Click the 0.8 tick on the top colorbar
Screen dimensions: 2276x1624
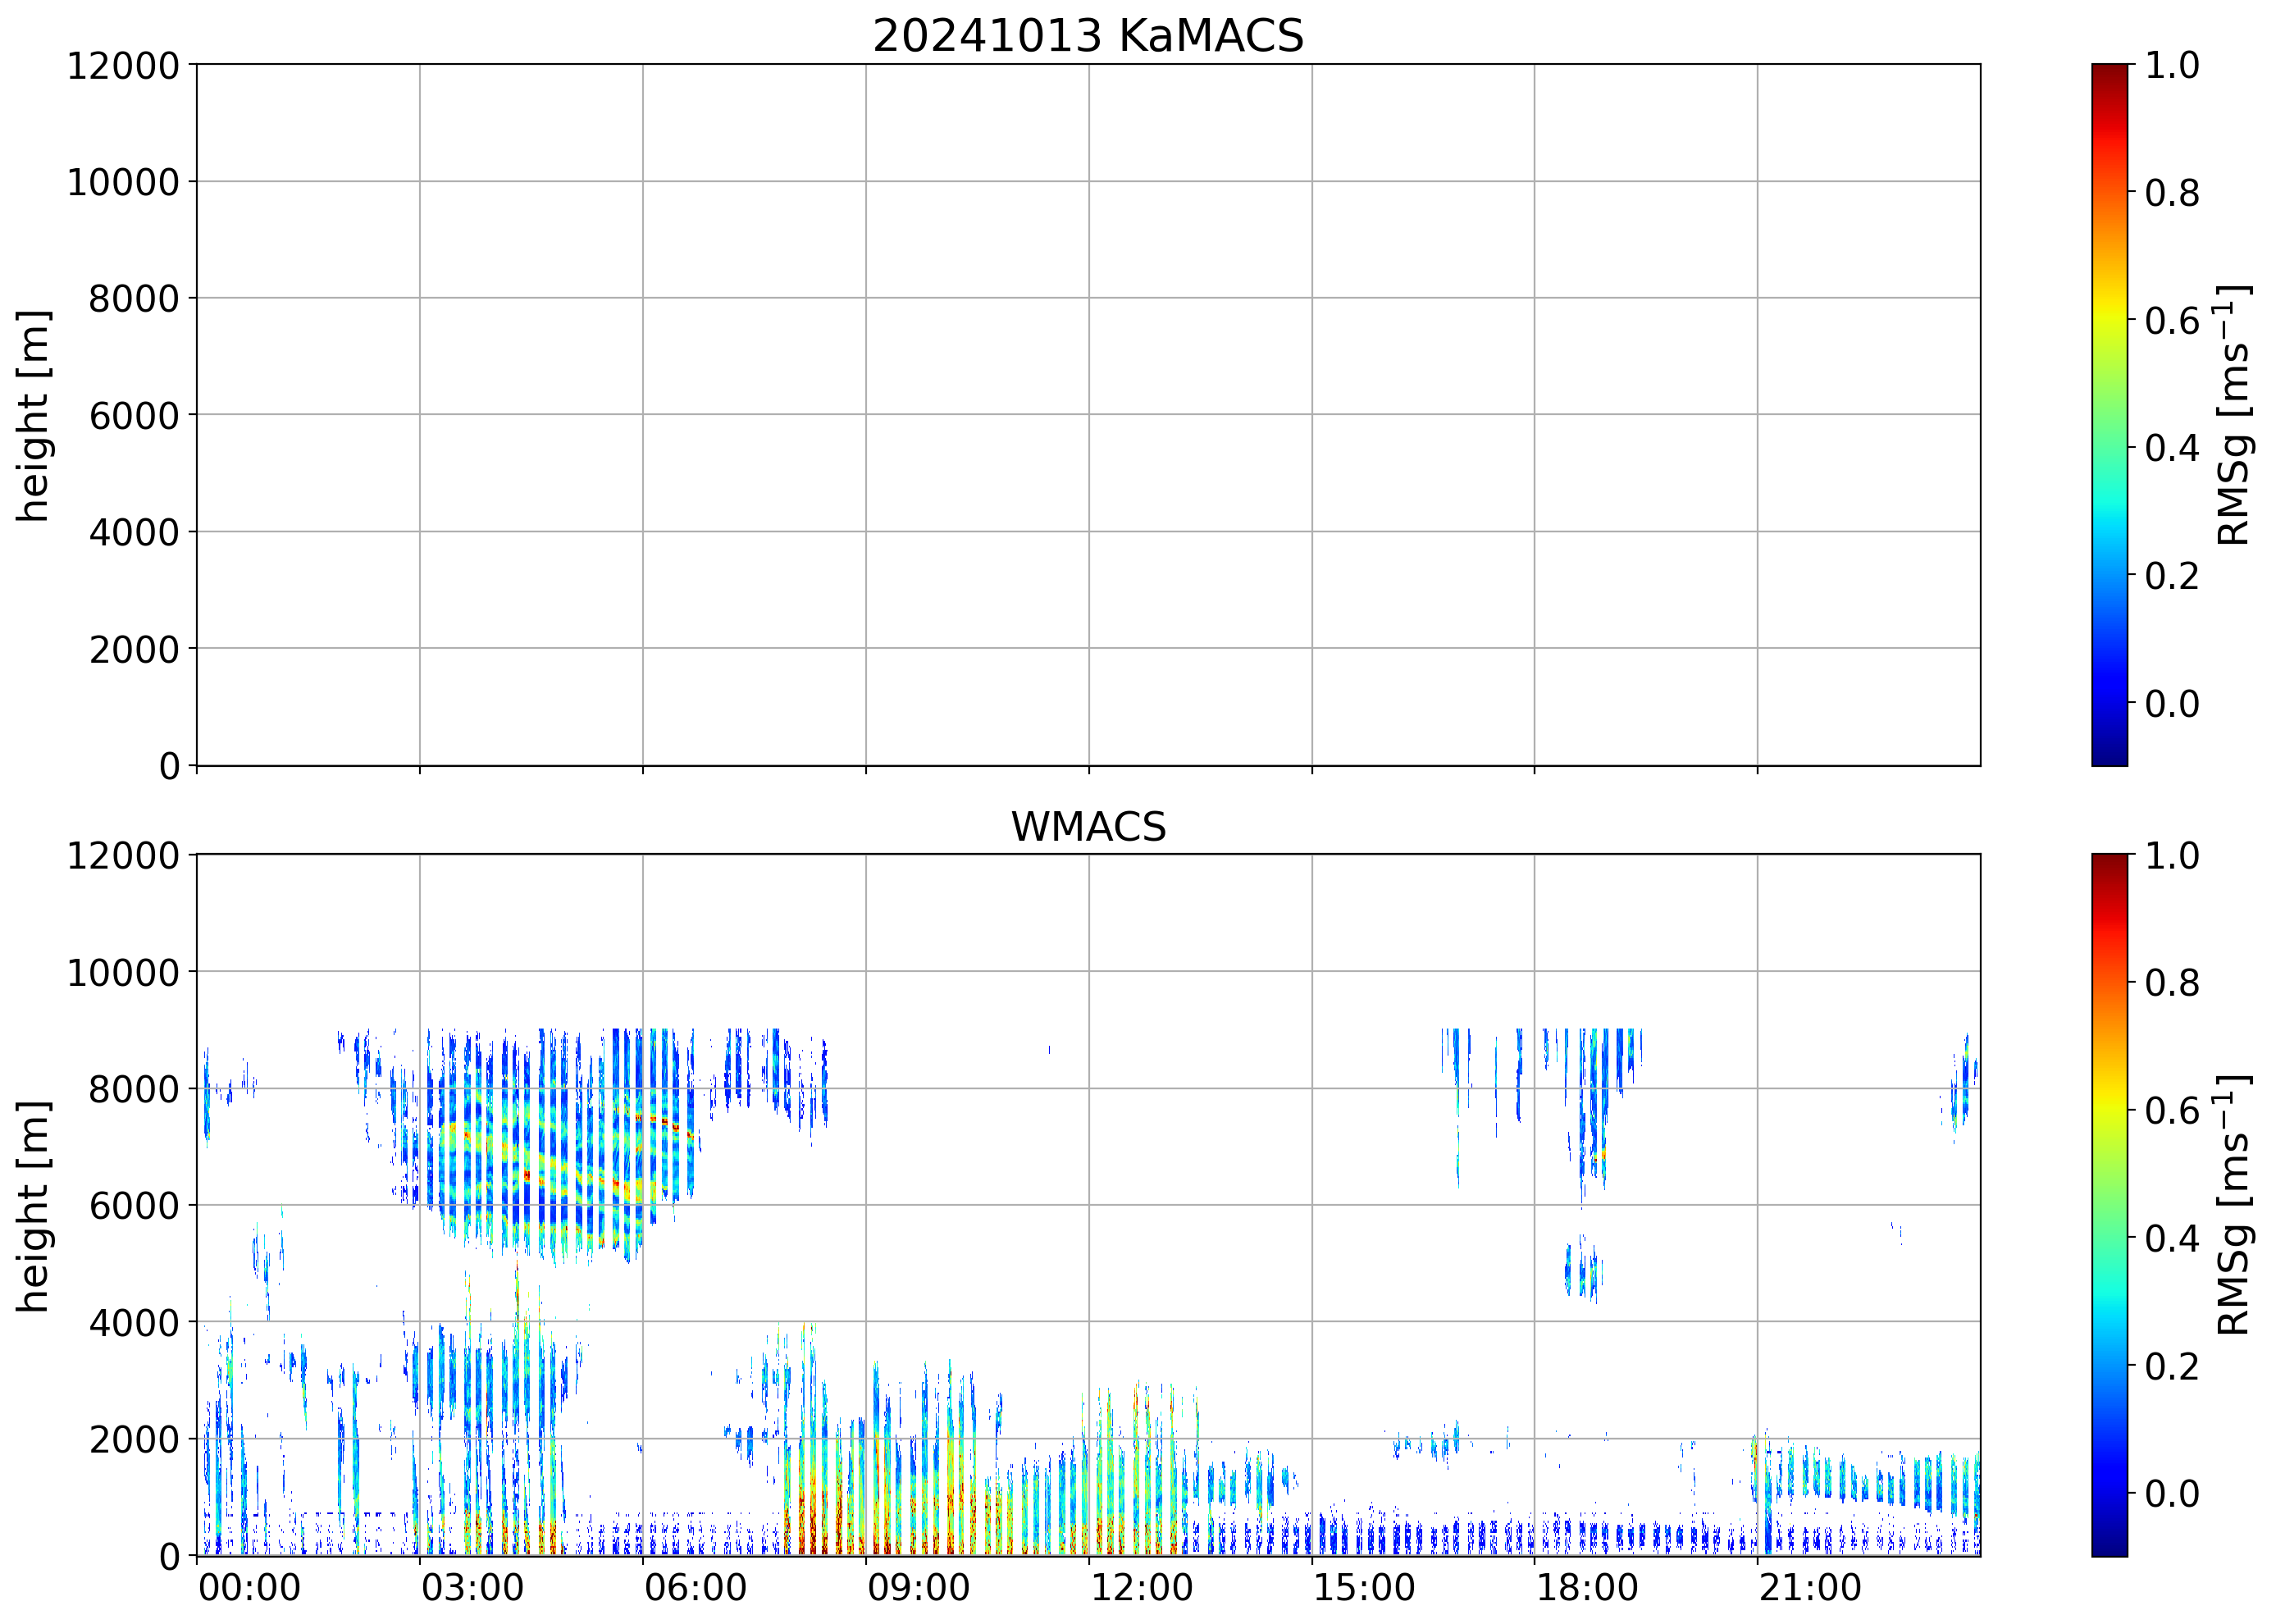(2171, 192)
